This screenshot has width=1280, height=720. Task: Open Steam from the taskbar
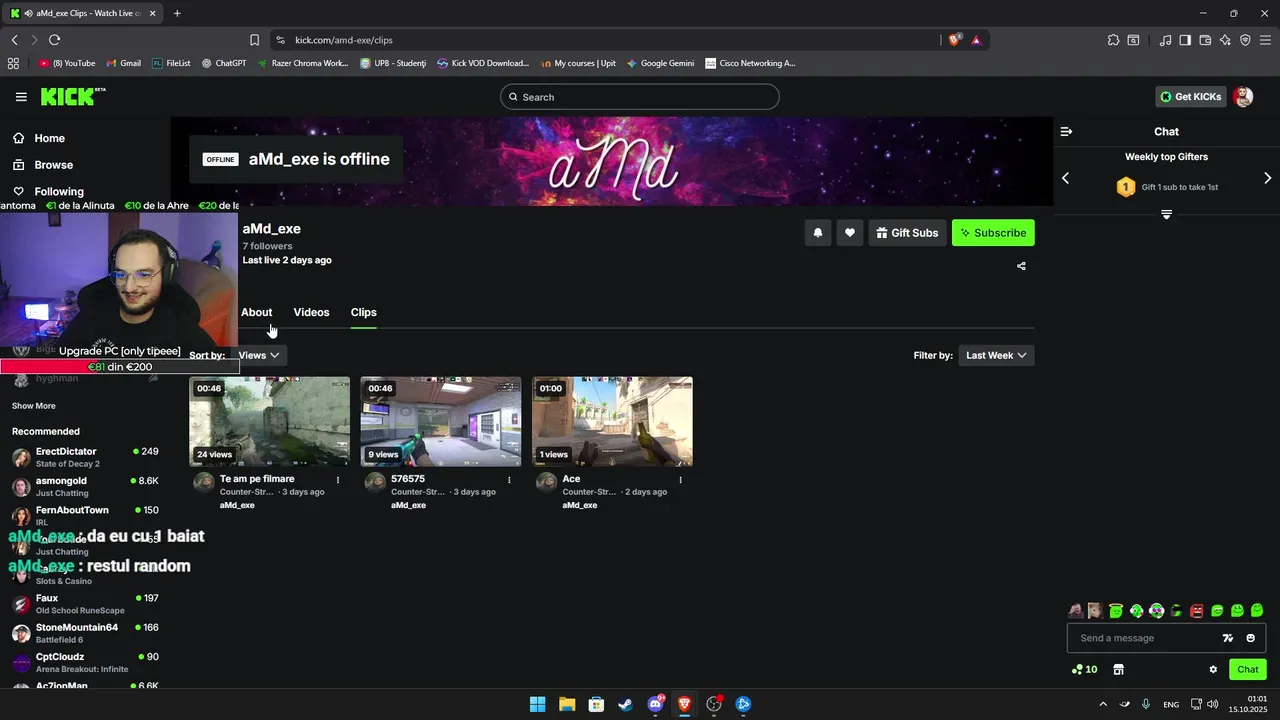(x=625, y=704)
